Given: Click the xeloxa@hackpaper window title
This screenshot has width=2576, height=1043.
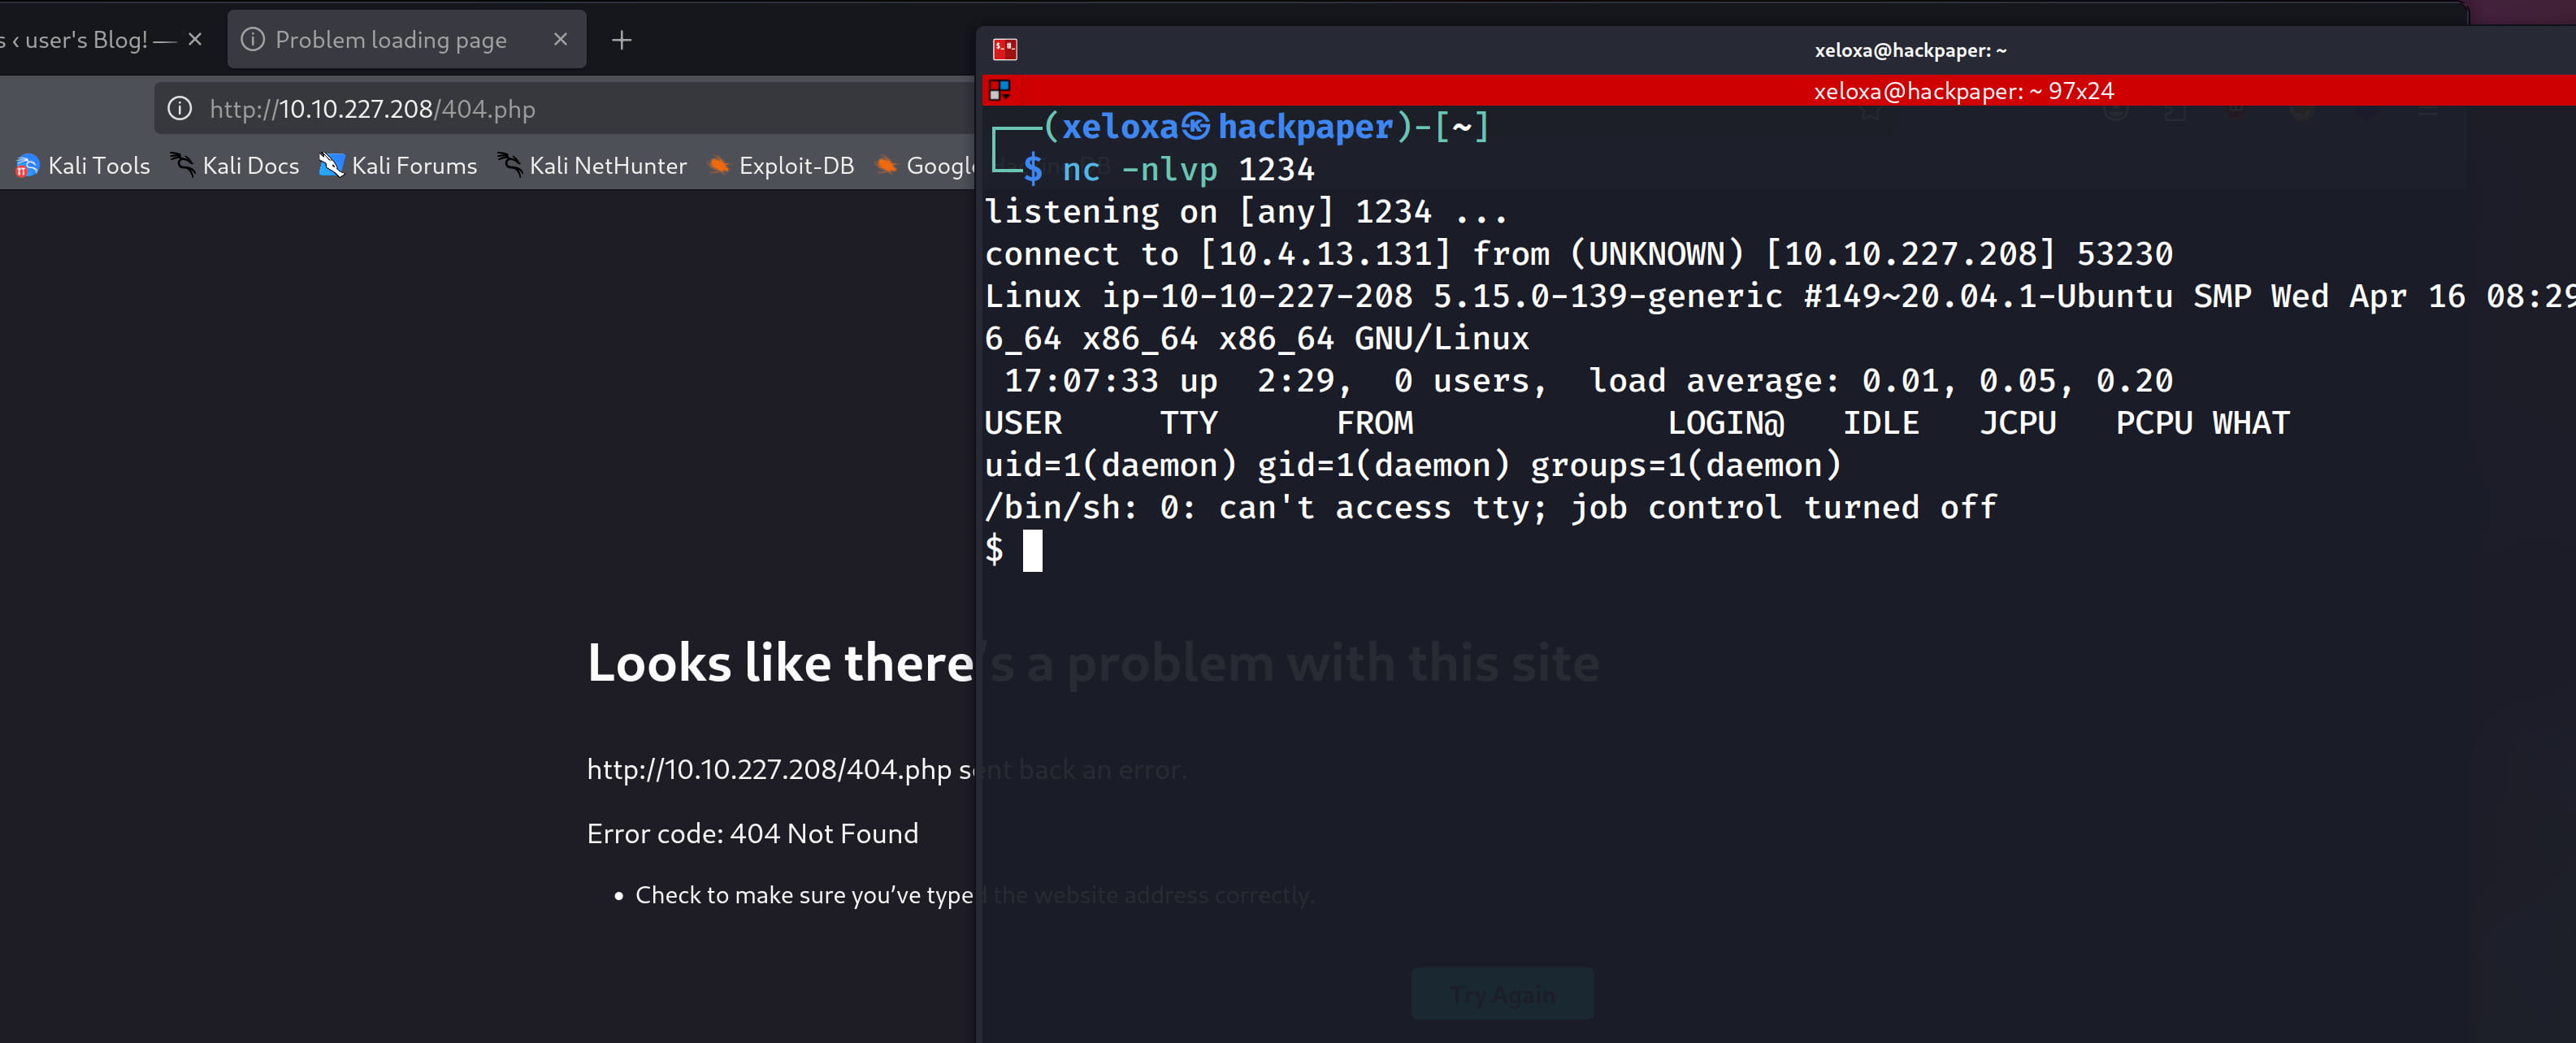Looking at the screenshot, I should point(1909,50).
